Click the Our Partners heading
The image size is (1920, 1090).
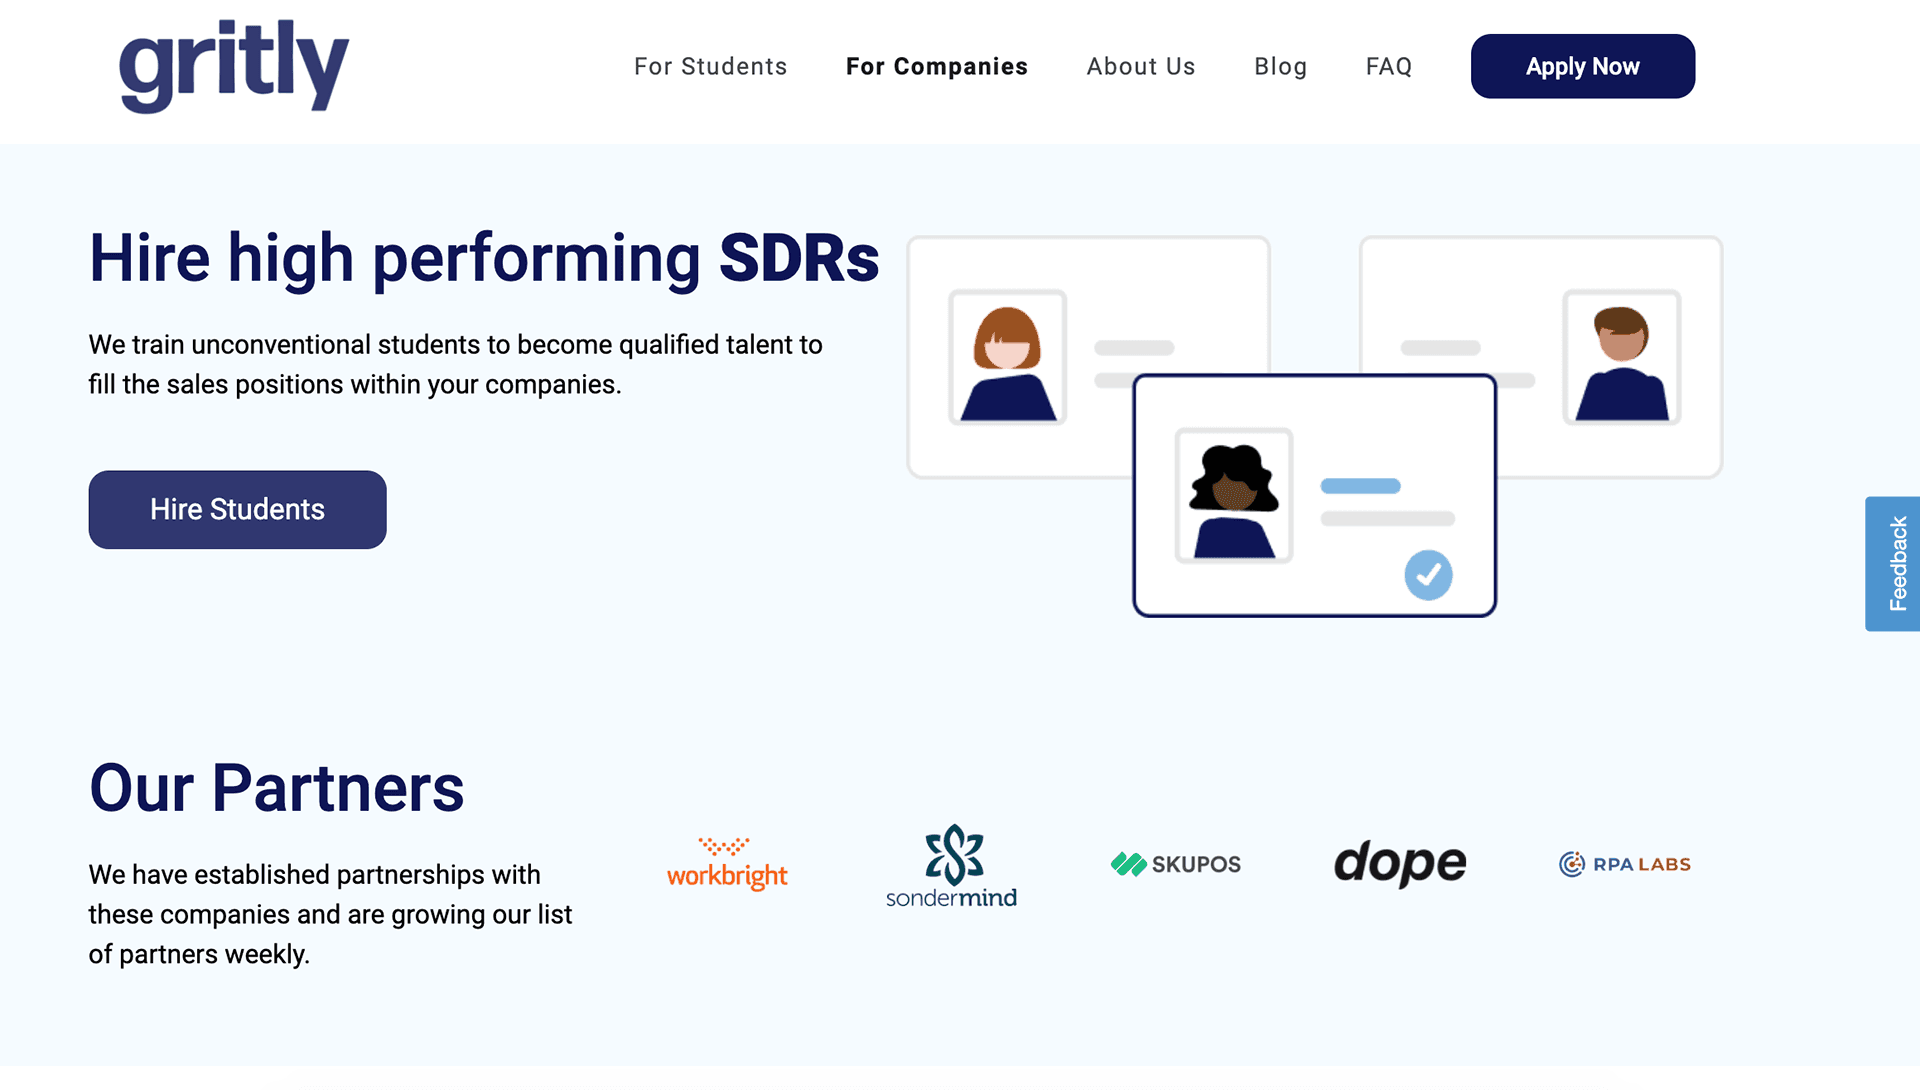[277, 788]
